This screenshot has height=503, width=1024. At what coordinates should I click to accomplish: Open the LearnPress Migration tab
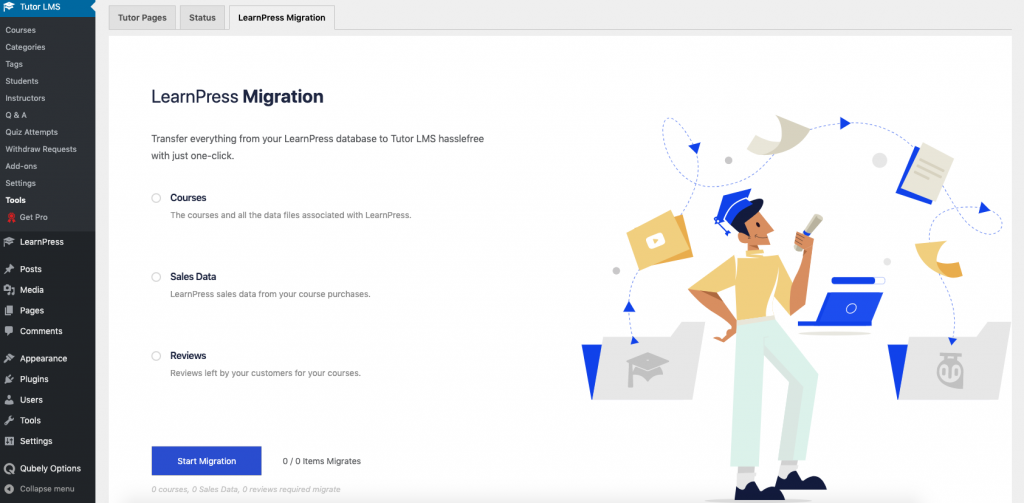(281, 18)
